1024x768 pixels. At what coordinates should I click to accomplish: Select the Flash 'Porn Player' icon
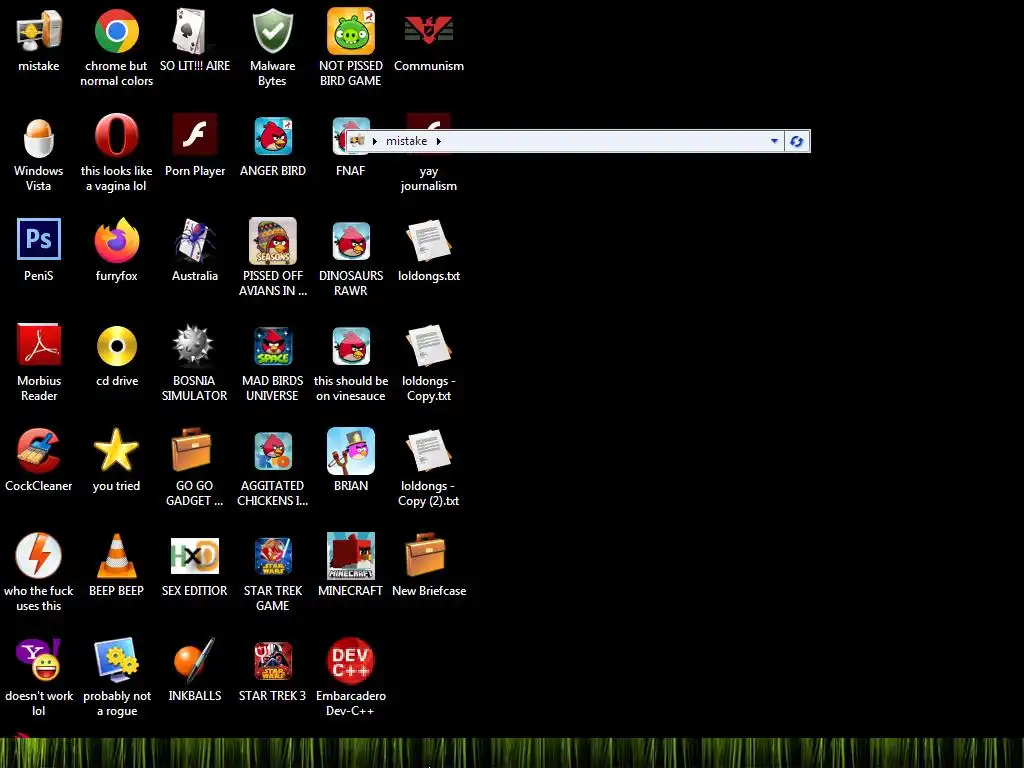(x=195, y=135)
